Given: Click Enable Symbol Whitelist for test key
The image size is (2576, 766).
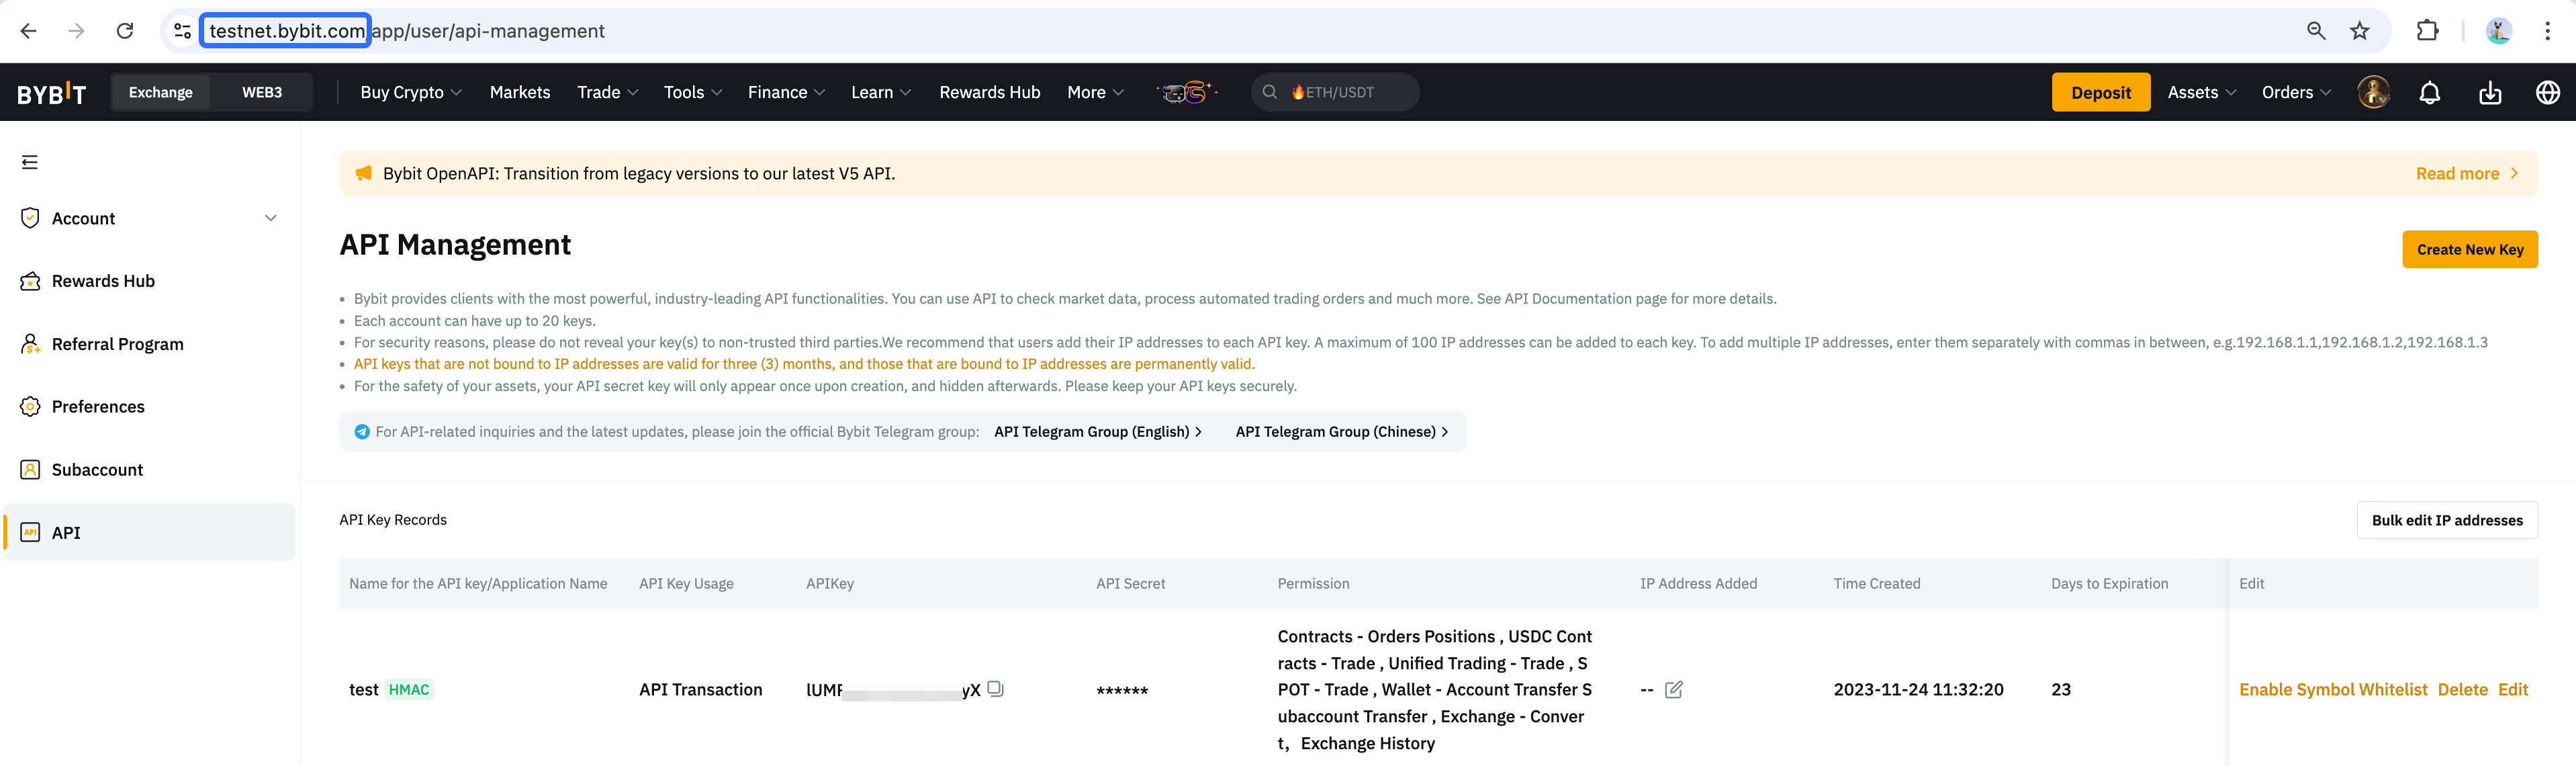Looking at the screenshot, I should pyautogui.click(x=2332, y=689).
